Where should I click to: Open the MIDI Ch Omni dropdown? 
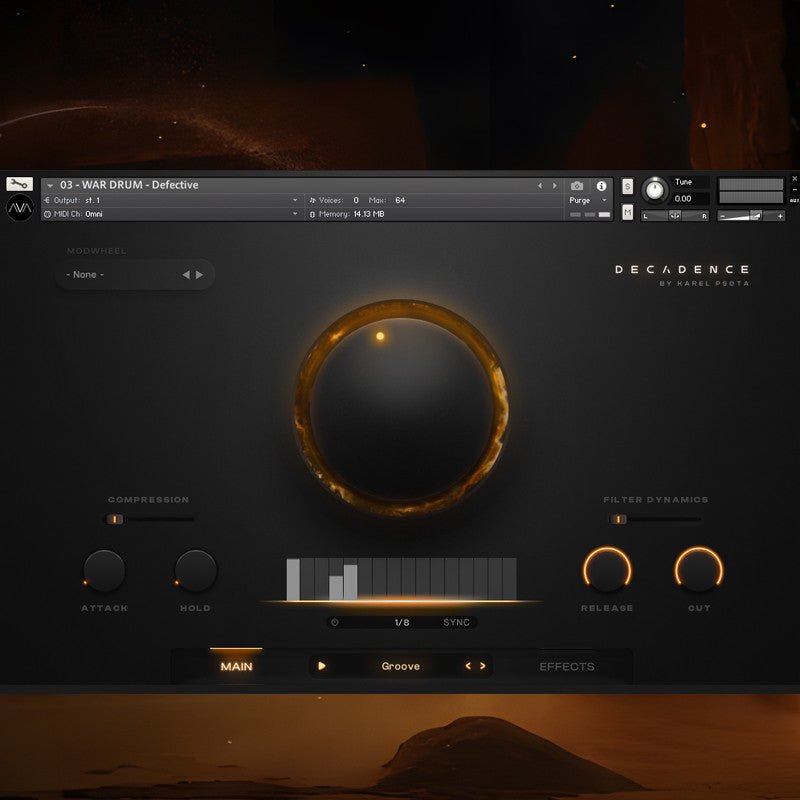coord(171,214)
